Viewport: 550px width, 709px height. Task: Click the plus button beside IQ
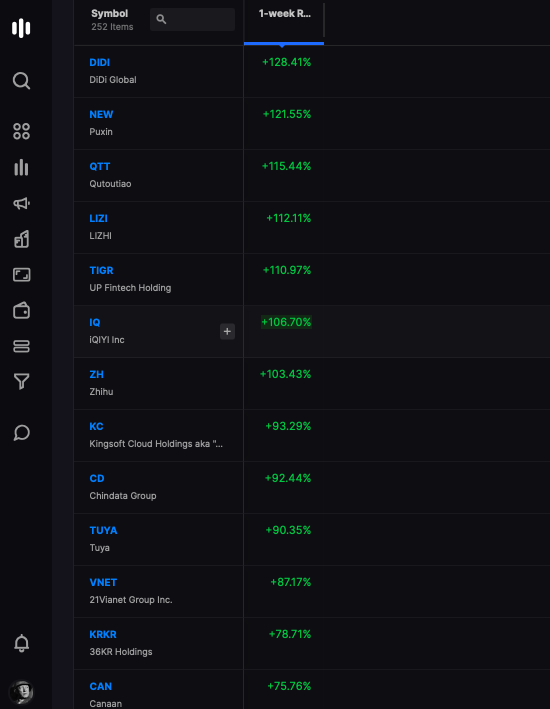(227, 331)
